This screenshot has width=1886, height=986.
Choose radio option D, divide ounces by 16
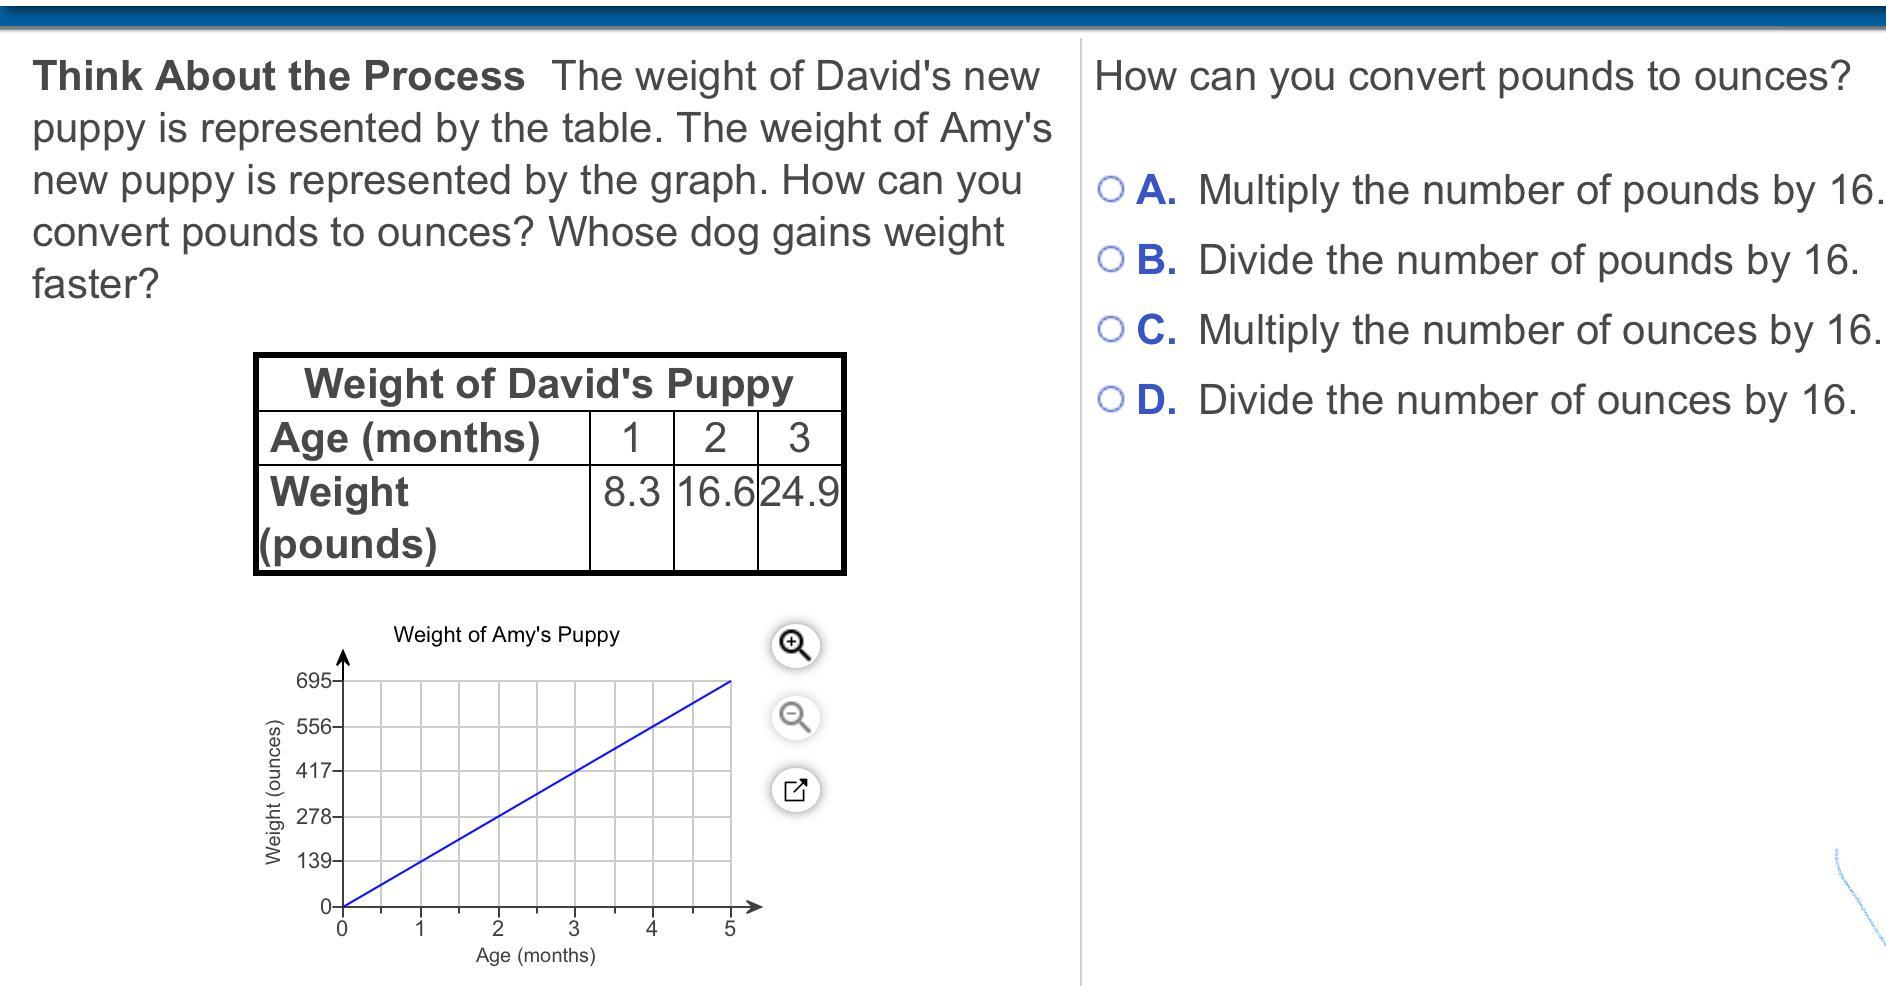tap(1111, 400)
